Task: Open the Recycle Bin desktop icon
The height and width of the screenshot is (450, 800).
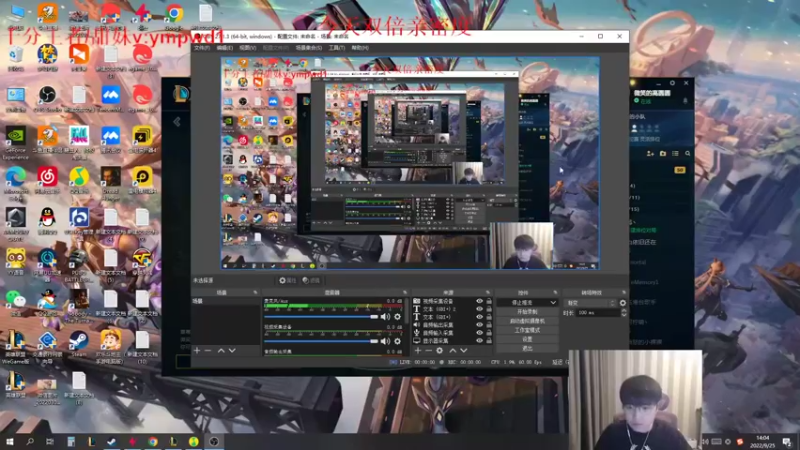Action: coord(16,58)
